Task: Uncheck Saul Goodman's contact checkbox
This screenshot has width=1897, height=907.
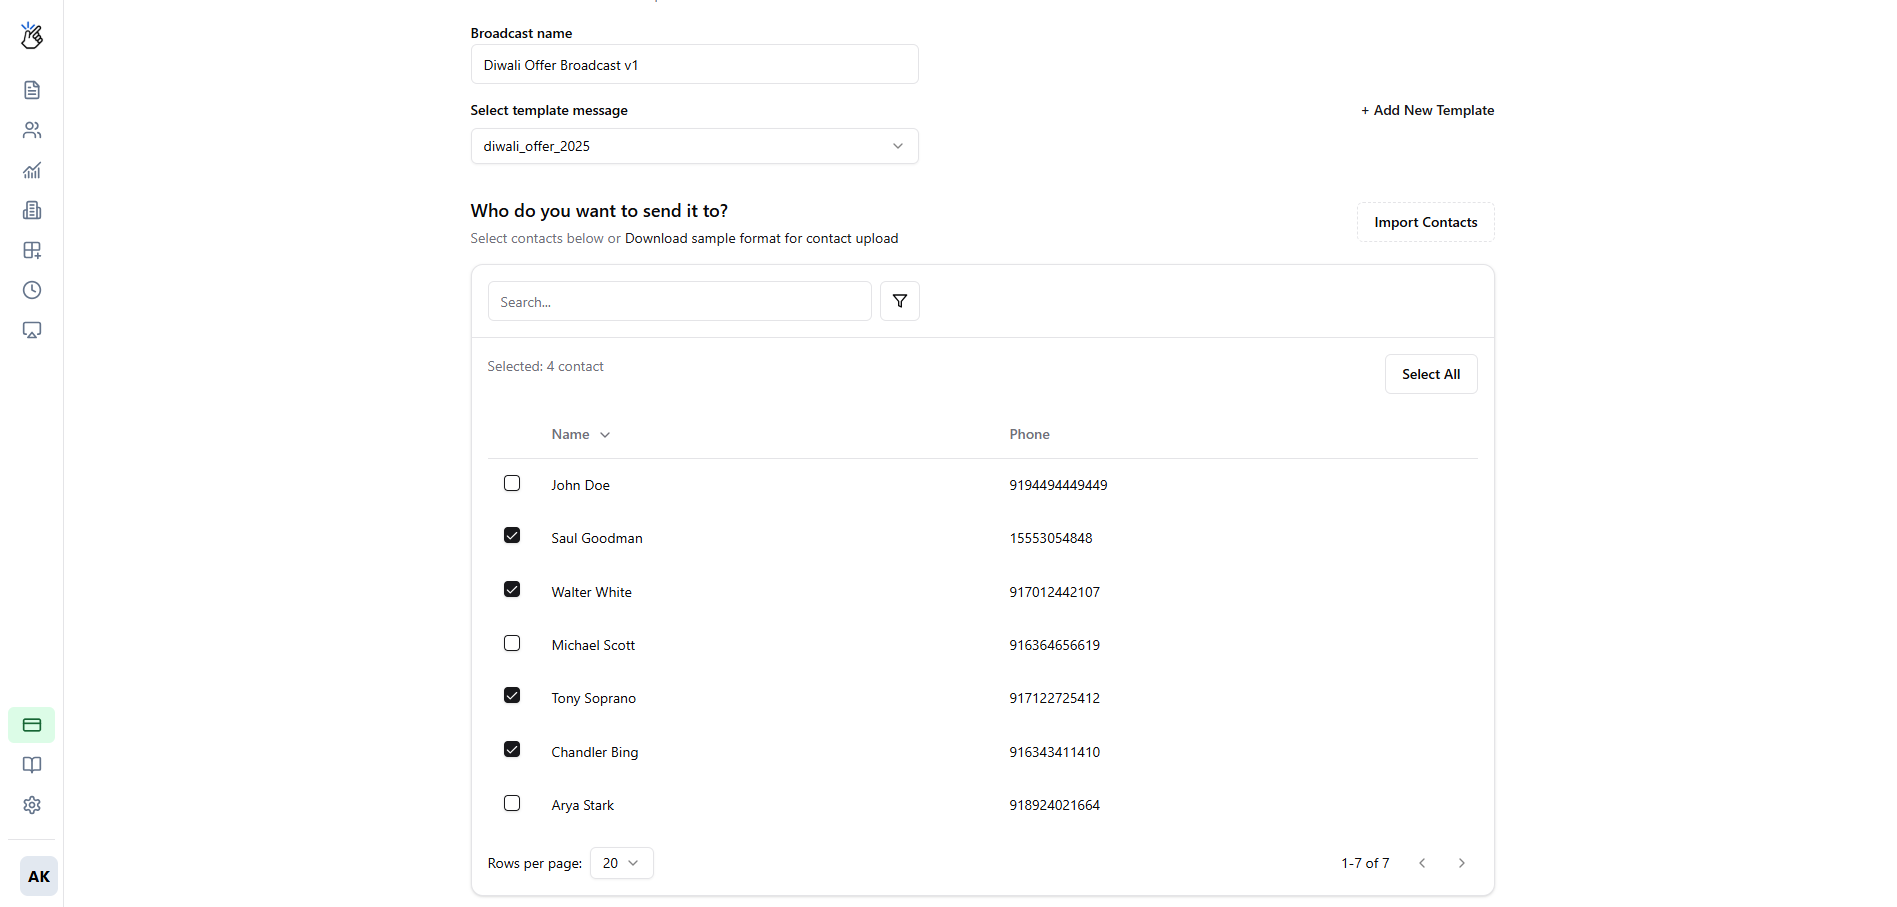Action: click(x=511, y=535)
